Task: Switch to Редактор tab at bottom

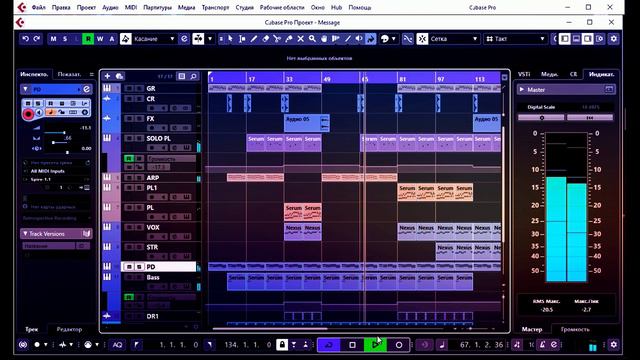Action: pos(69,329)
